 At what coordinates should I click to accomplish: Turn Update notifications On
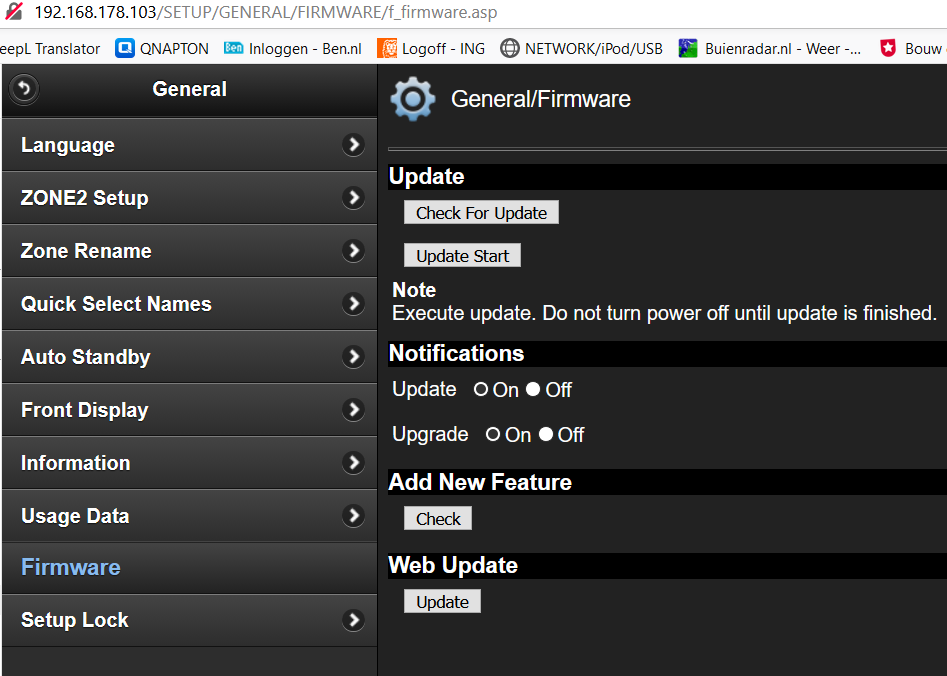[x=481, y=390]
